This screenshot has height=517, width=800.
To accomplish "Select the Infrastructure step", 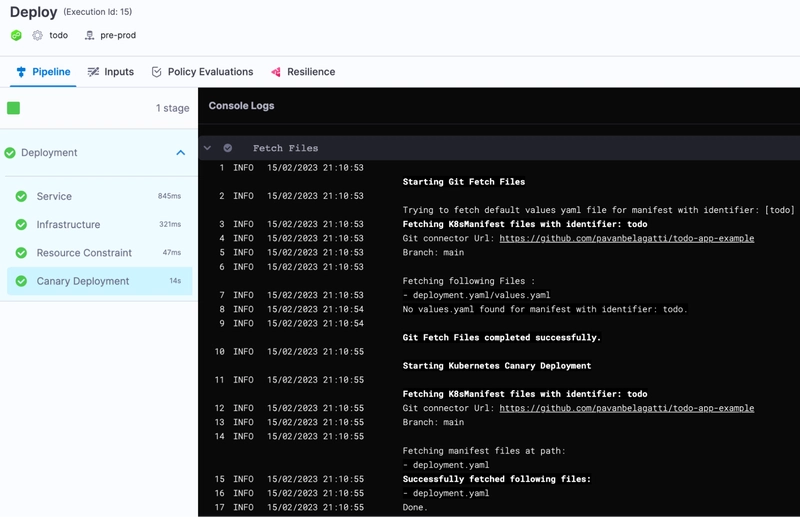I will coord(99,225).
